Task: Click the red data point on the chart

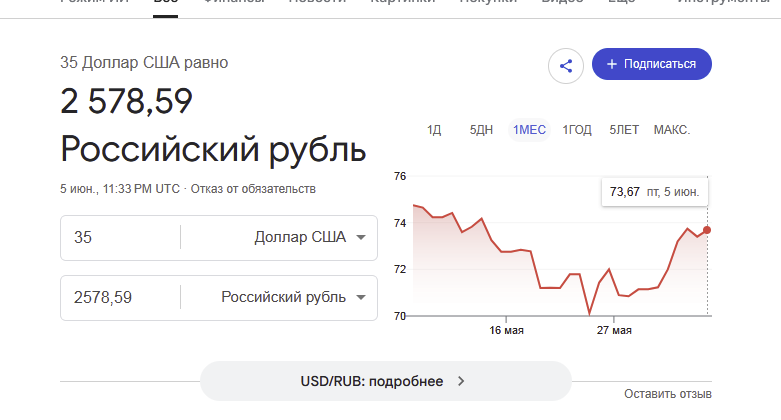Action: [707, 230]
